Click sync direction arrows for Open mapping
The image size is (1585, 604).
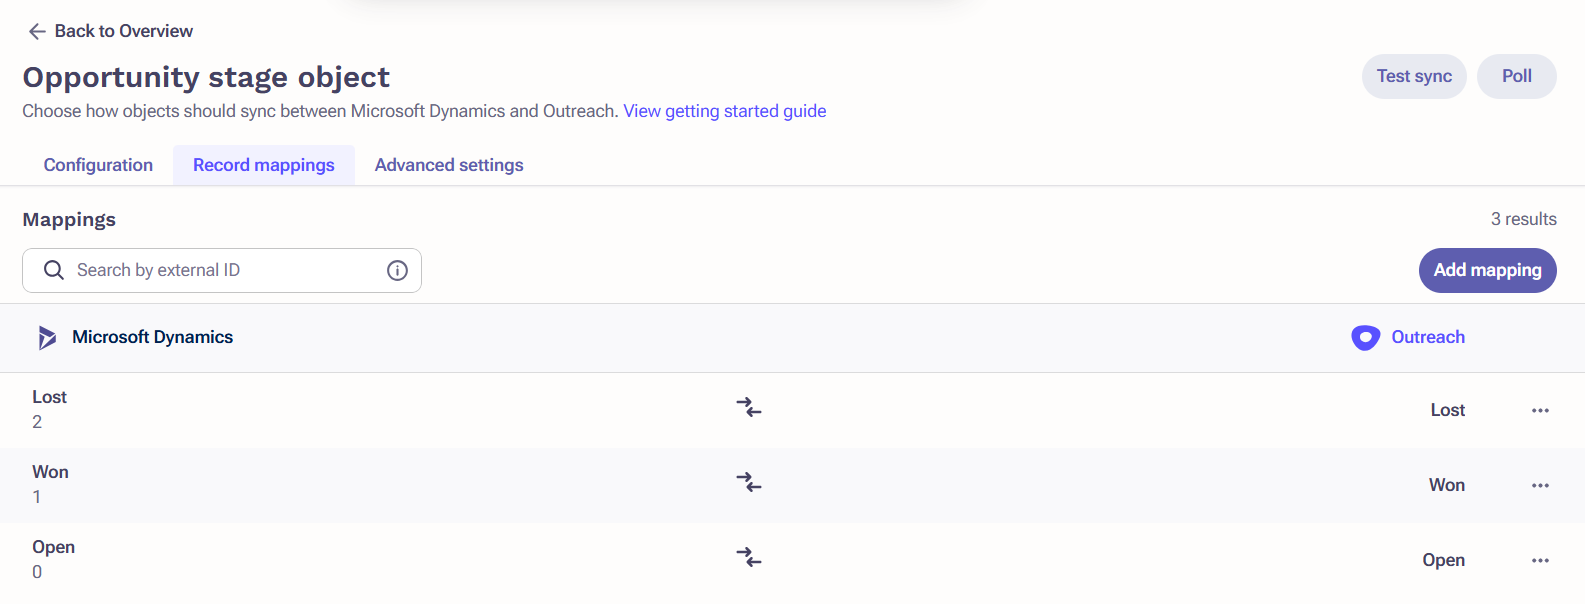pyautogui.click(x=749, y=558)
